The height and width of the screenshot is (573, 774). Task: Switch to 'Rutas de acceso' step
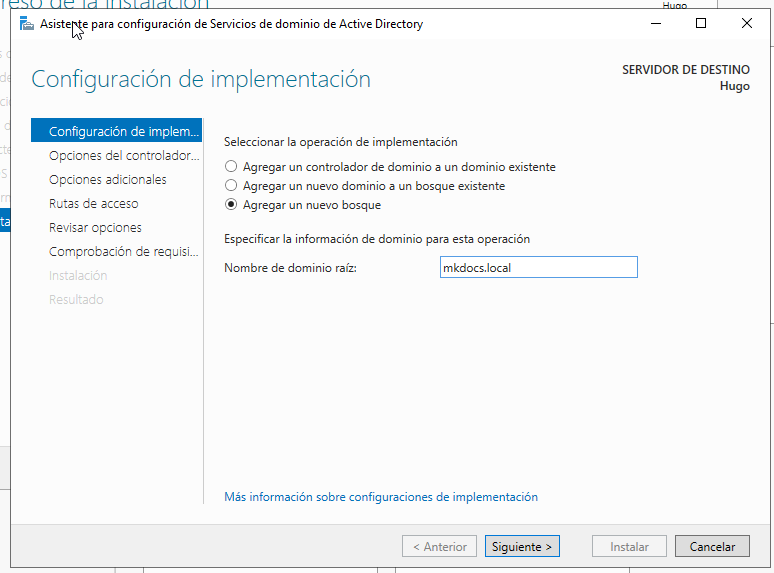[94, 204]
